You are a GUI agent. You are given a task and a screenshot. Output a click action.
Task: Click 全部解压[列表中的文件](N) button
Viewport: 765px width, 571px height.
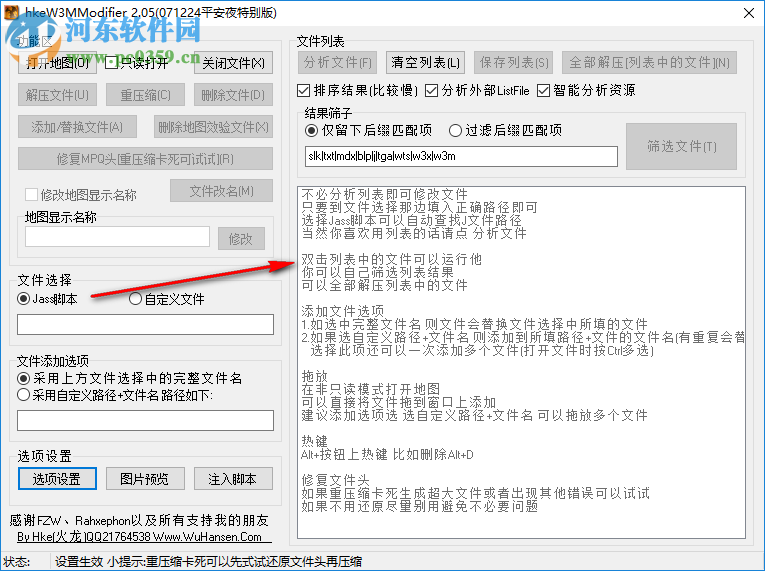[649, 62]
